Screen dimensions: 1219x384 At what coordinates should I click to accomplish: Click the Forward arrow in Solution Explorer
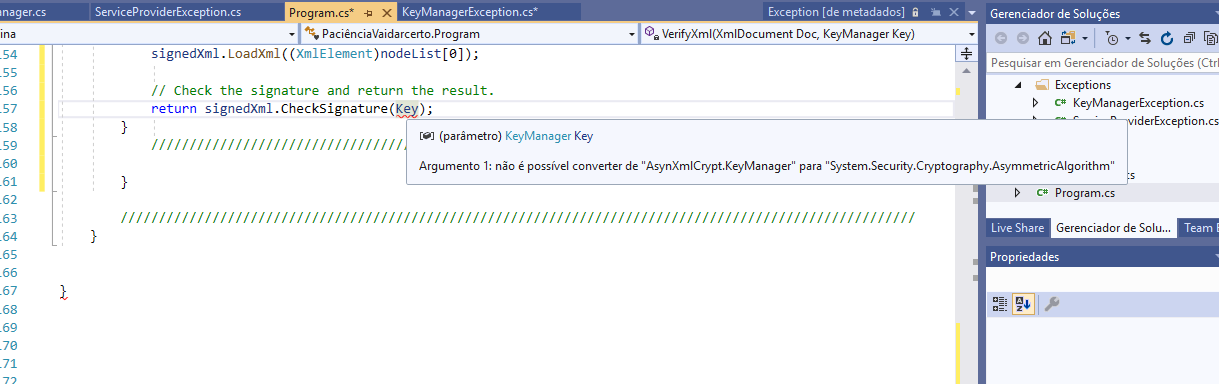pyautogui.click(x=1022, y=39)
